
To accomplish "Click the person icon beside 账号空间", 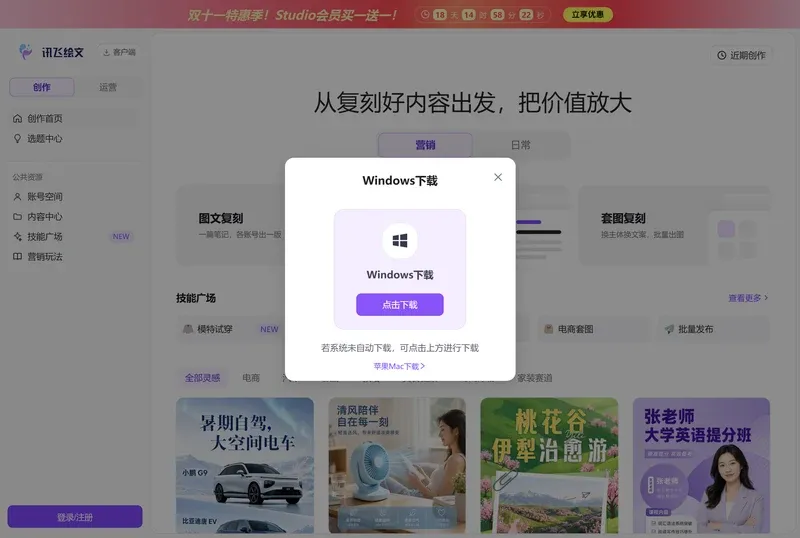I will pos(17,197).
